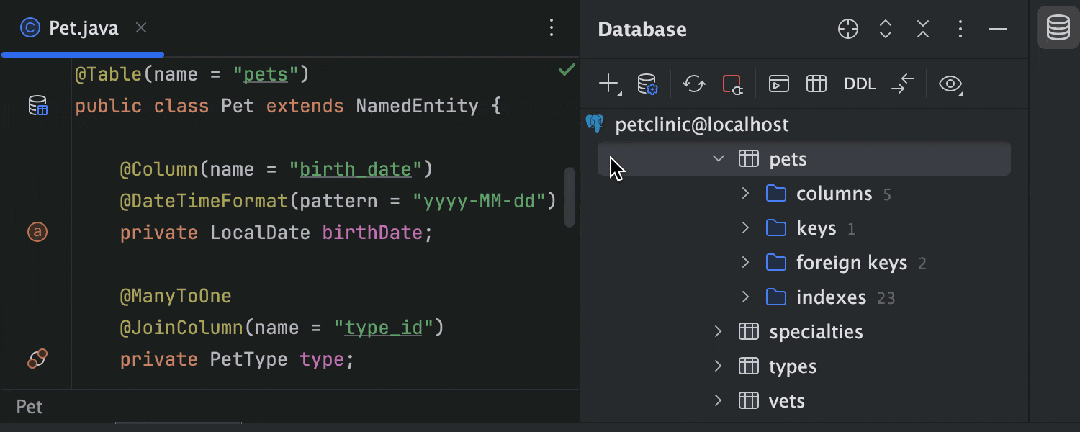Click the Collapse All icon in Database header
1080x432 pixels.
tap(923, 29)
